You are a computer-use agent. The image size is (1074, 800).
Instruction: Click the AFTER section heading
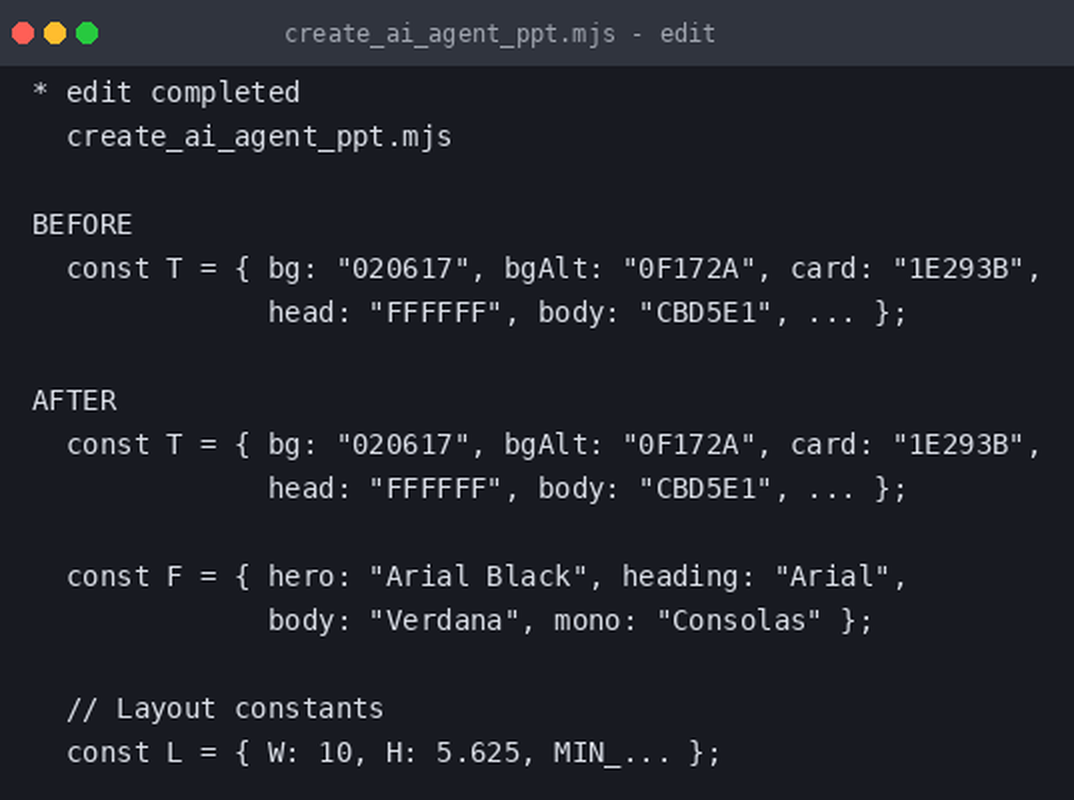click(x=74, y=401)
